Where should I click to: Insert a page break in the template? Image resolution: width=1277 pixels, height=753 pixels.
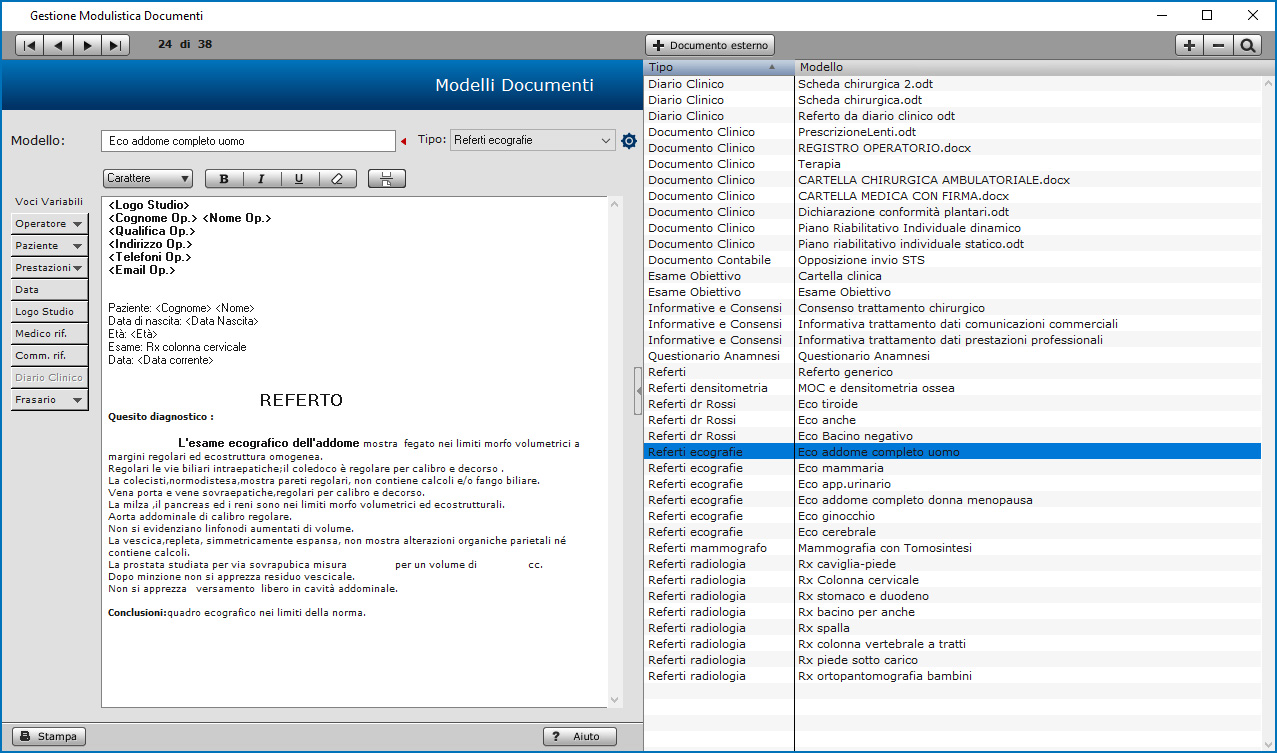pyautogui.click(x=386, y=179)
